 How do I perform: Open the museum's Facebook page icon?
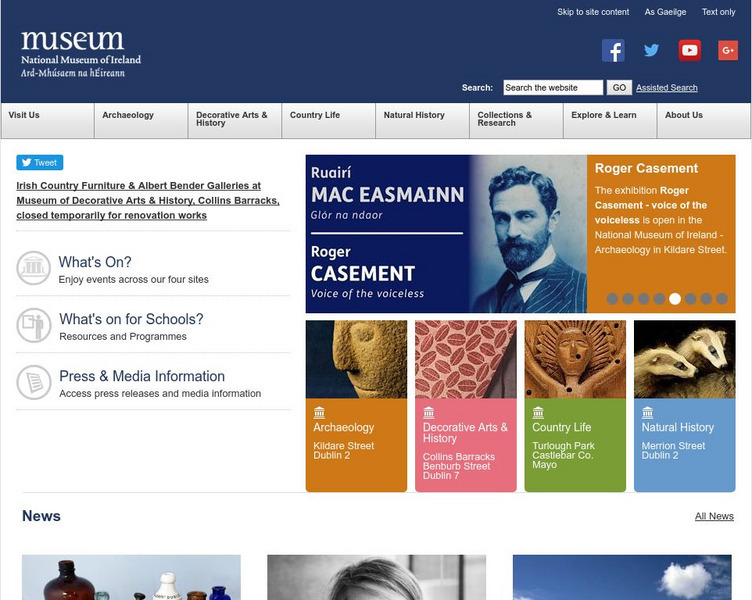coord(613,50)
